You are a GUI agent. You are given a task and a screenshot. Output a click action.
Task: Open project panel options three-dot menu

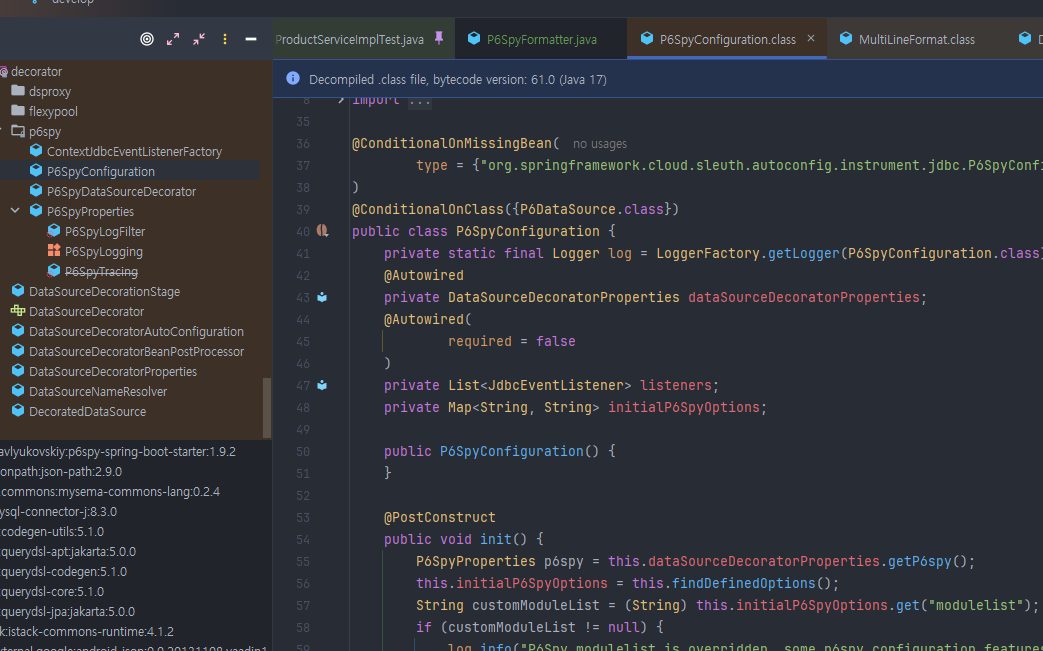pos(225,39)
